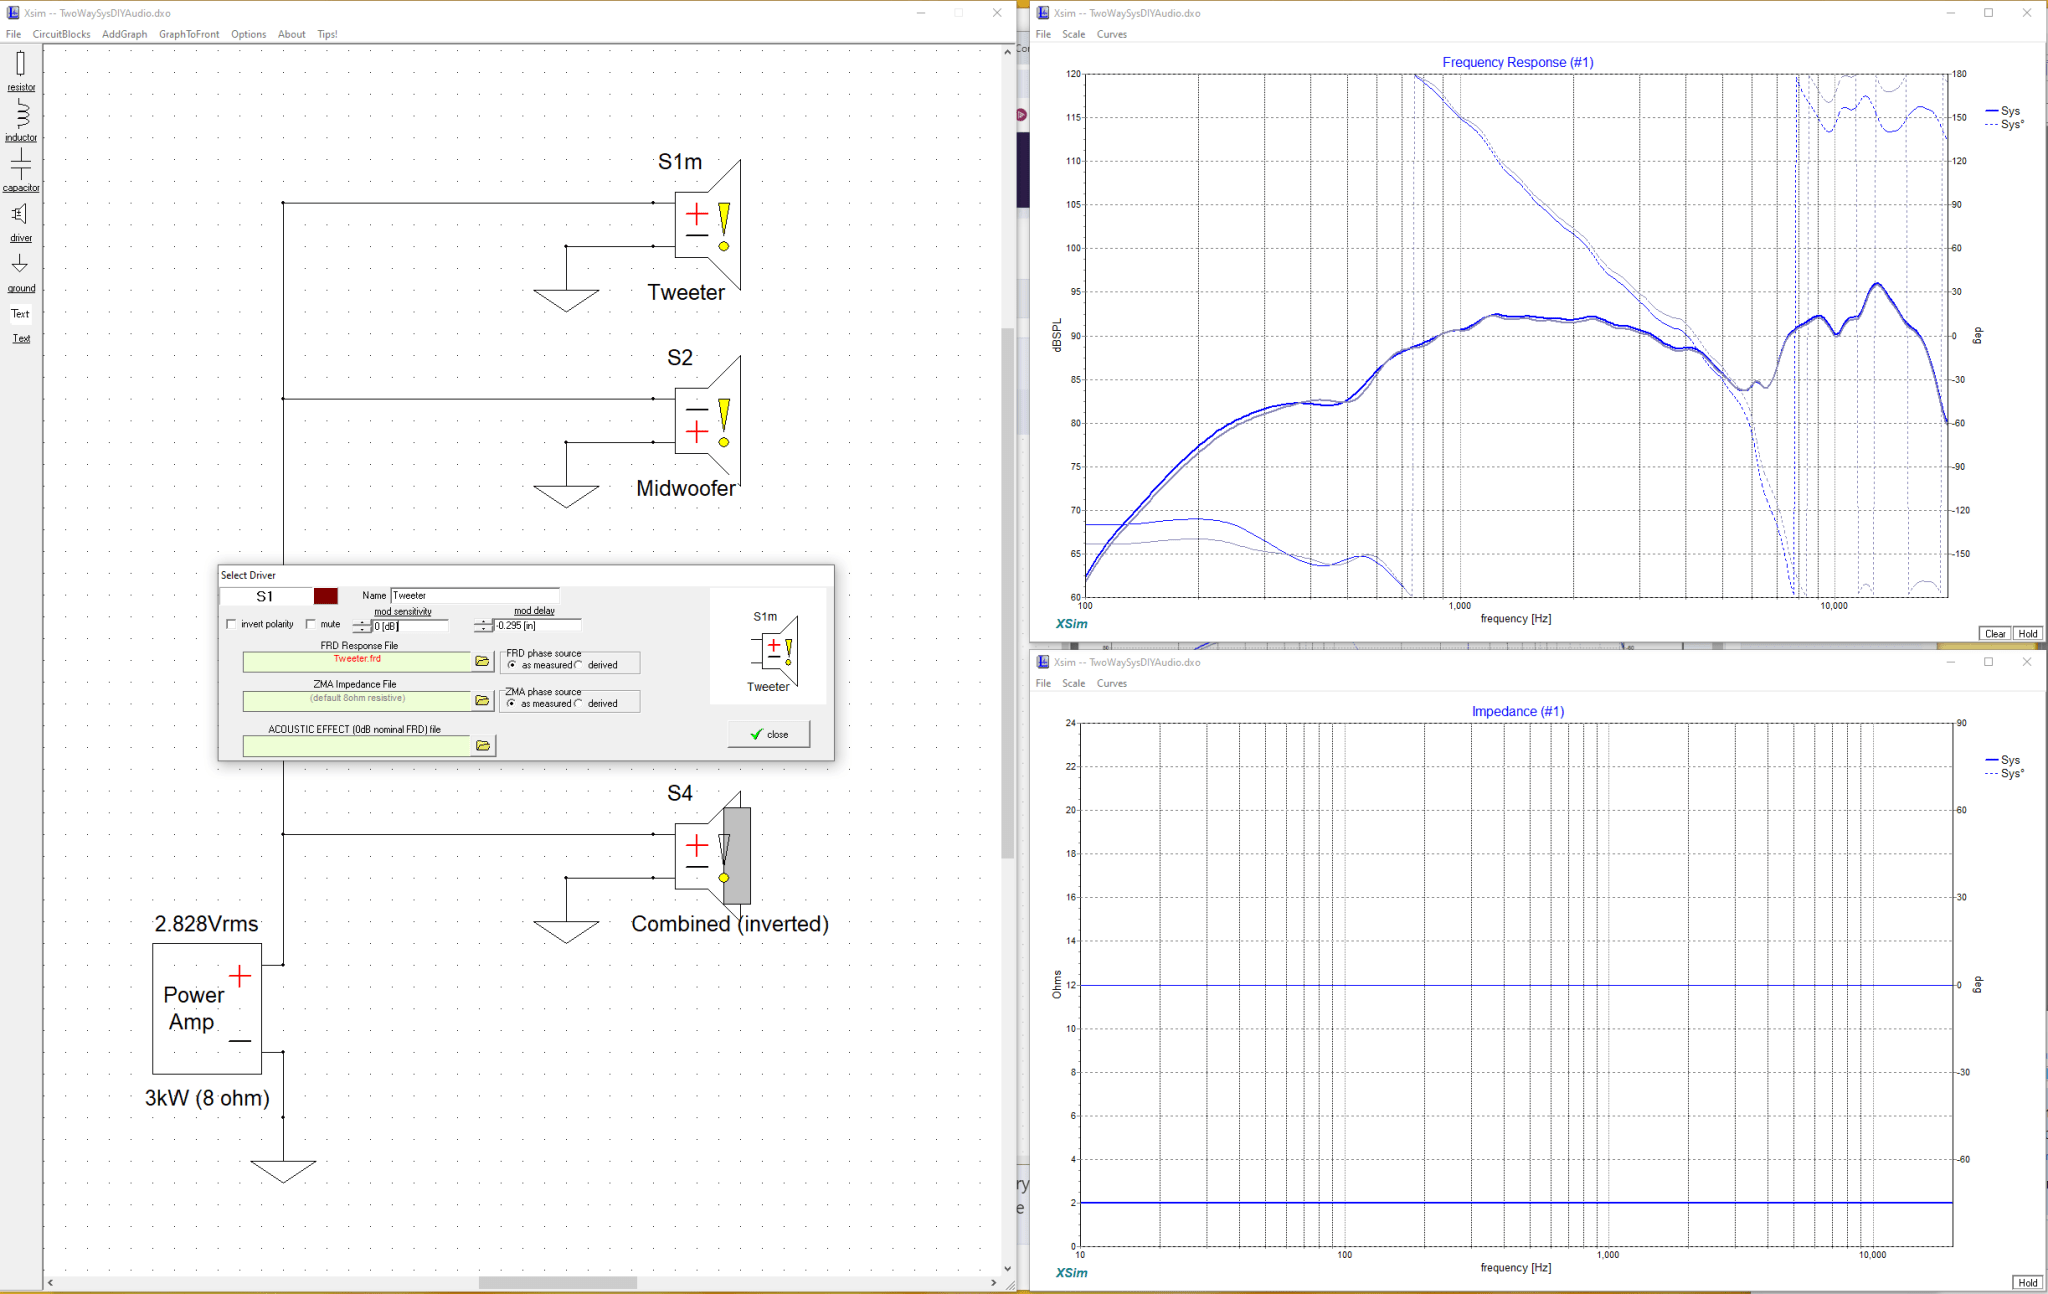Browse for ACOUSTIC EFFECT file
Screen dimensions: 2048x1294
coord(483,745)
